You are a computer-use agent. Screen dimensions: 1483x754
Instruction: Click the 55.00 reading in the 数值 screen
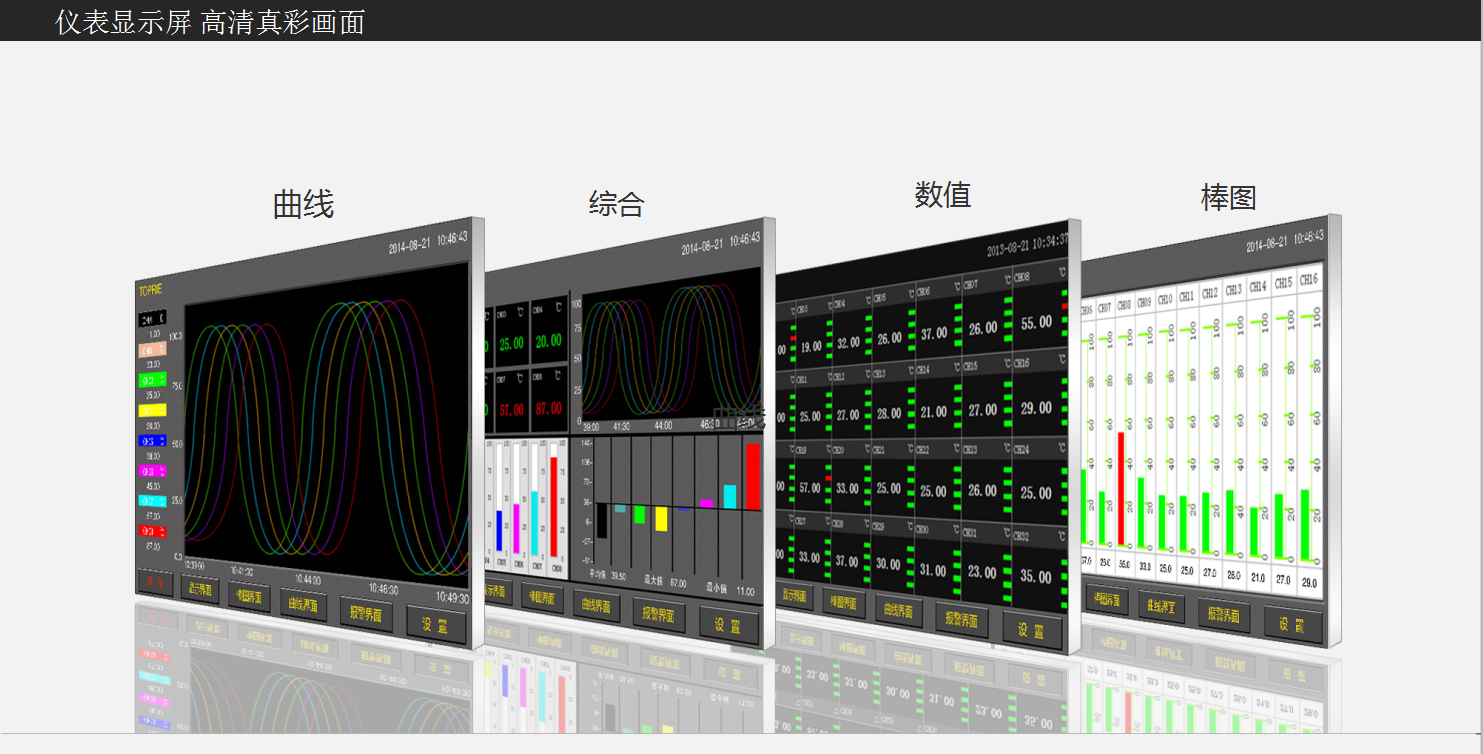[x=1036, y=323]
